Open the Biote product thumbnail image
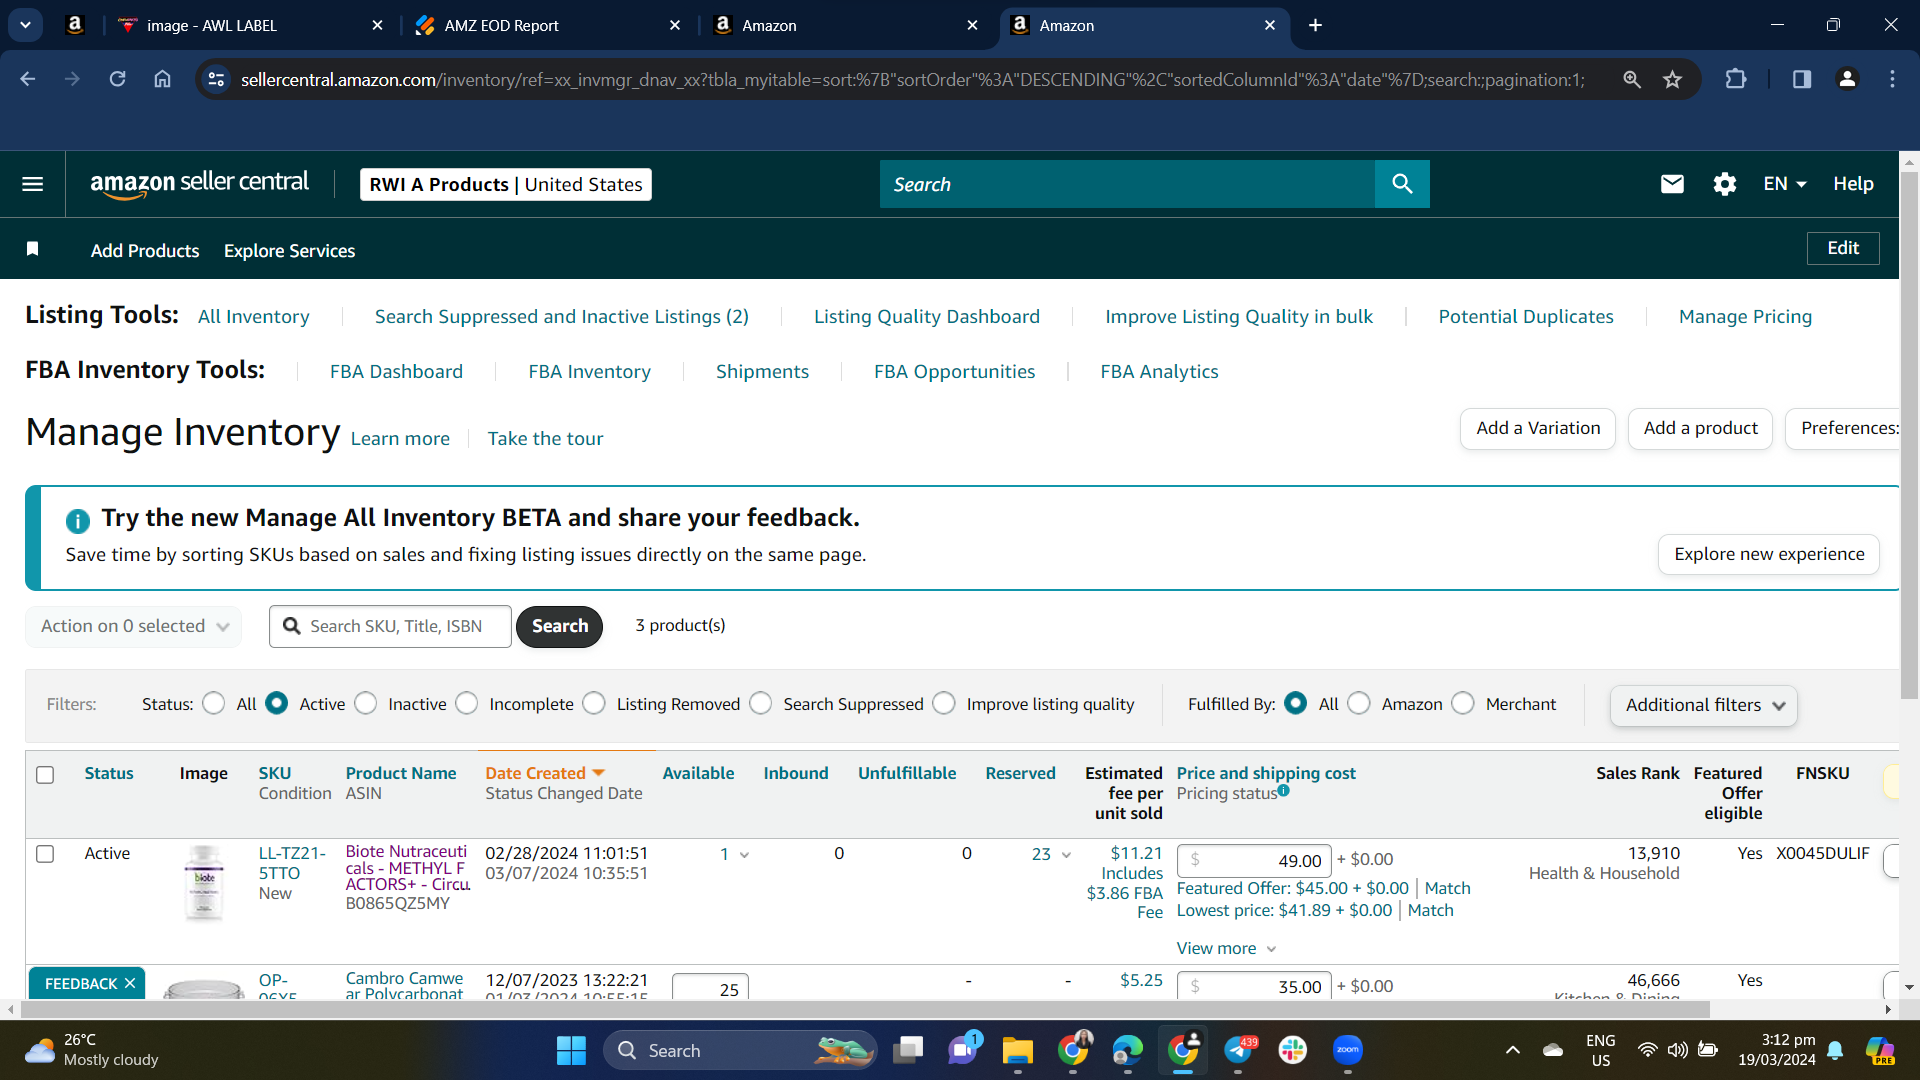This screenshot has width=1920, height=1080. 204,882
